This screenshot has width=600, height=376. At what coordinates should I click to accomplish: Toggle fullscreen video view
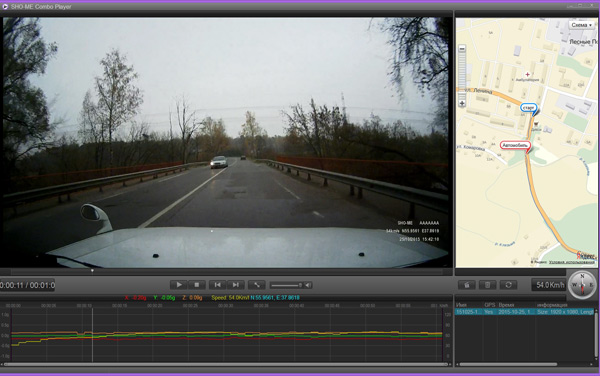[257, 285]
